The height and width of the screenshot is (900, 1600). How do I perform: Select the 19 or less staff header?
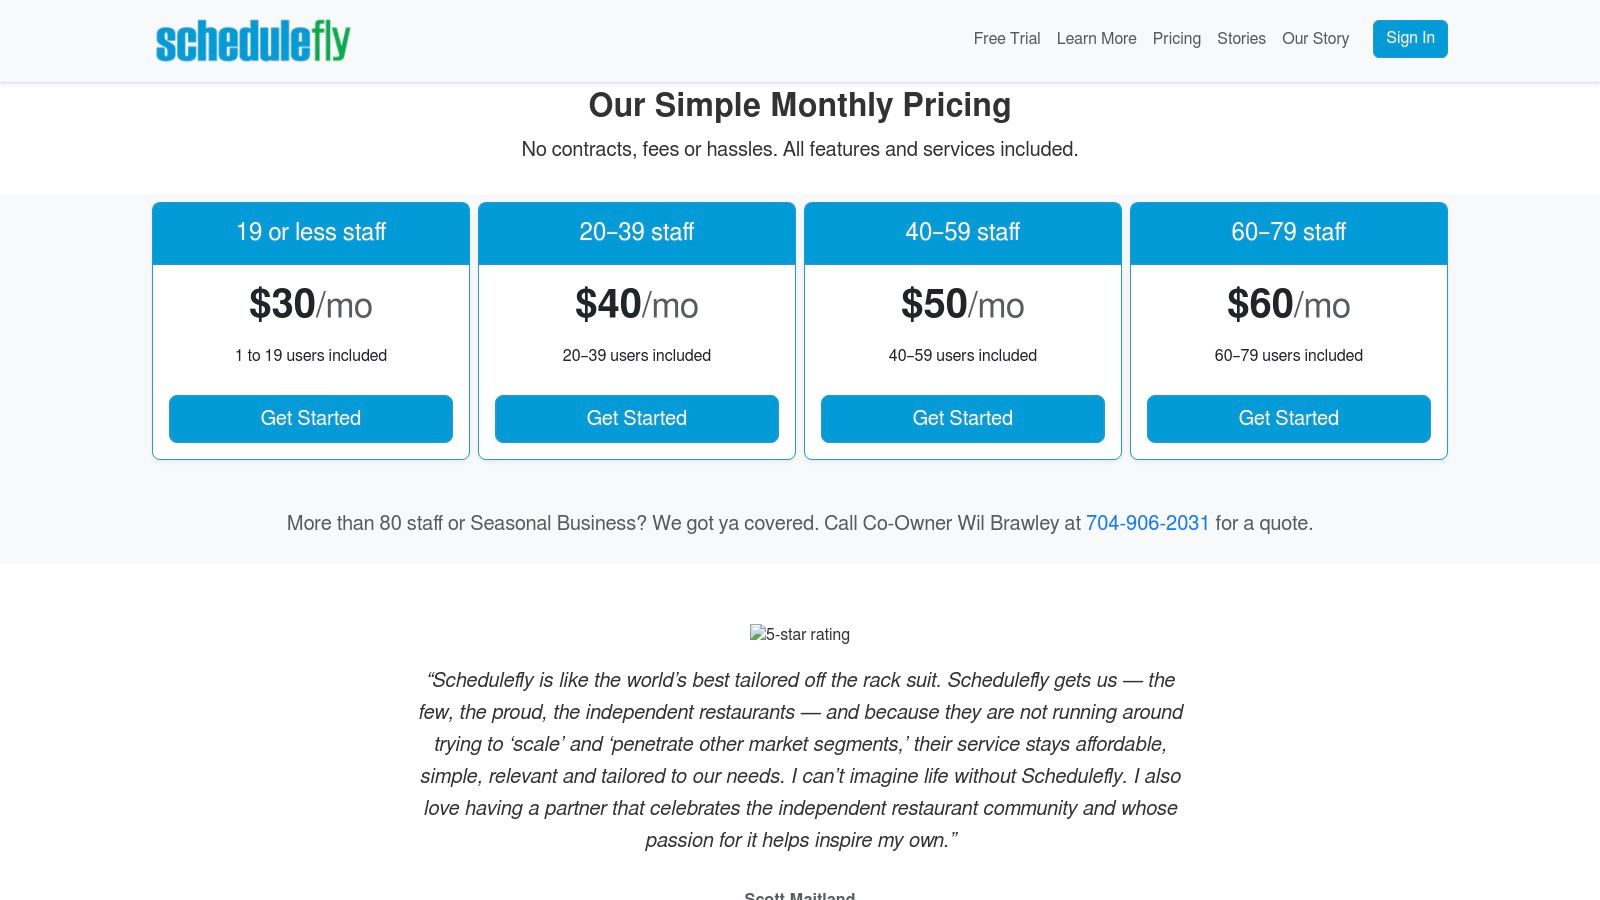(311, 232)
